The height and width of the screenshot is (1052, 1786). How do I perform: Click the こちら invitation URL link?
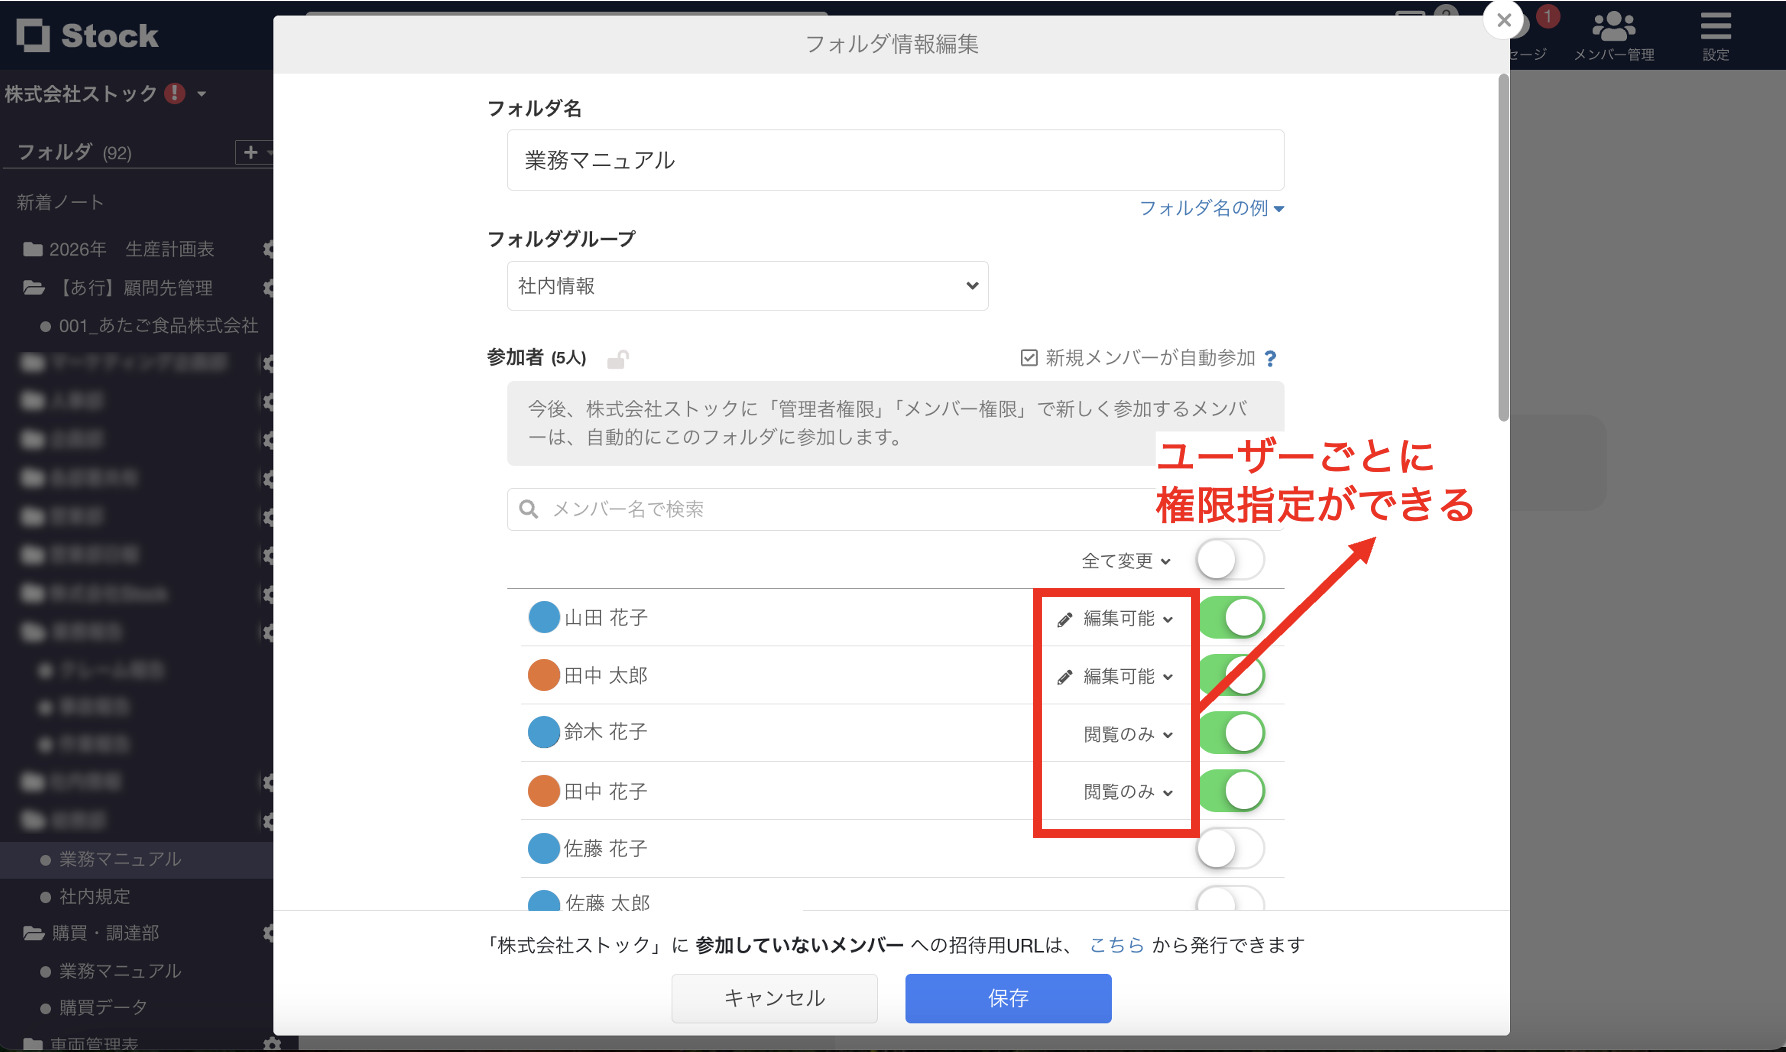click(1115, 944)
